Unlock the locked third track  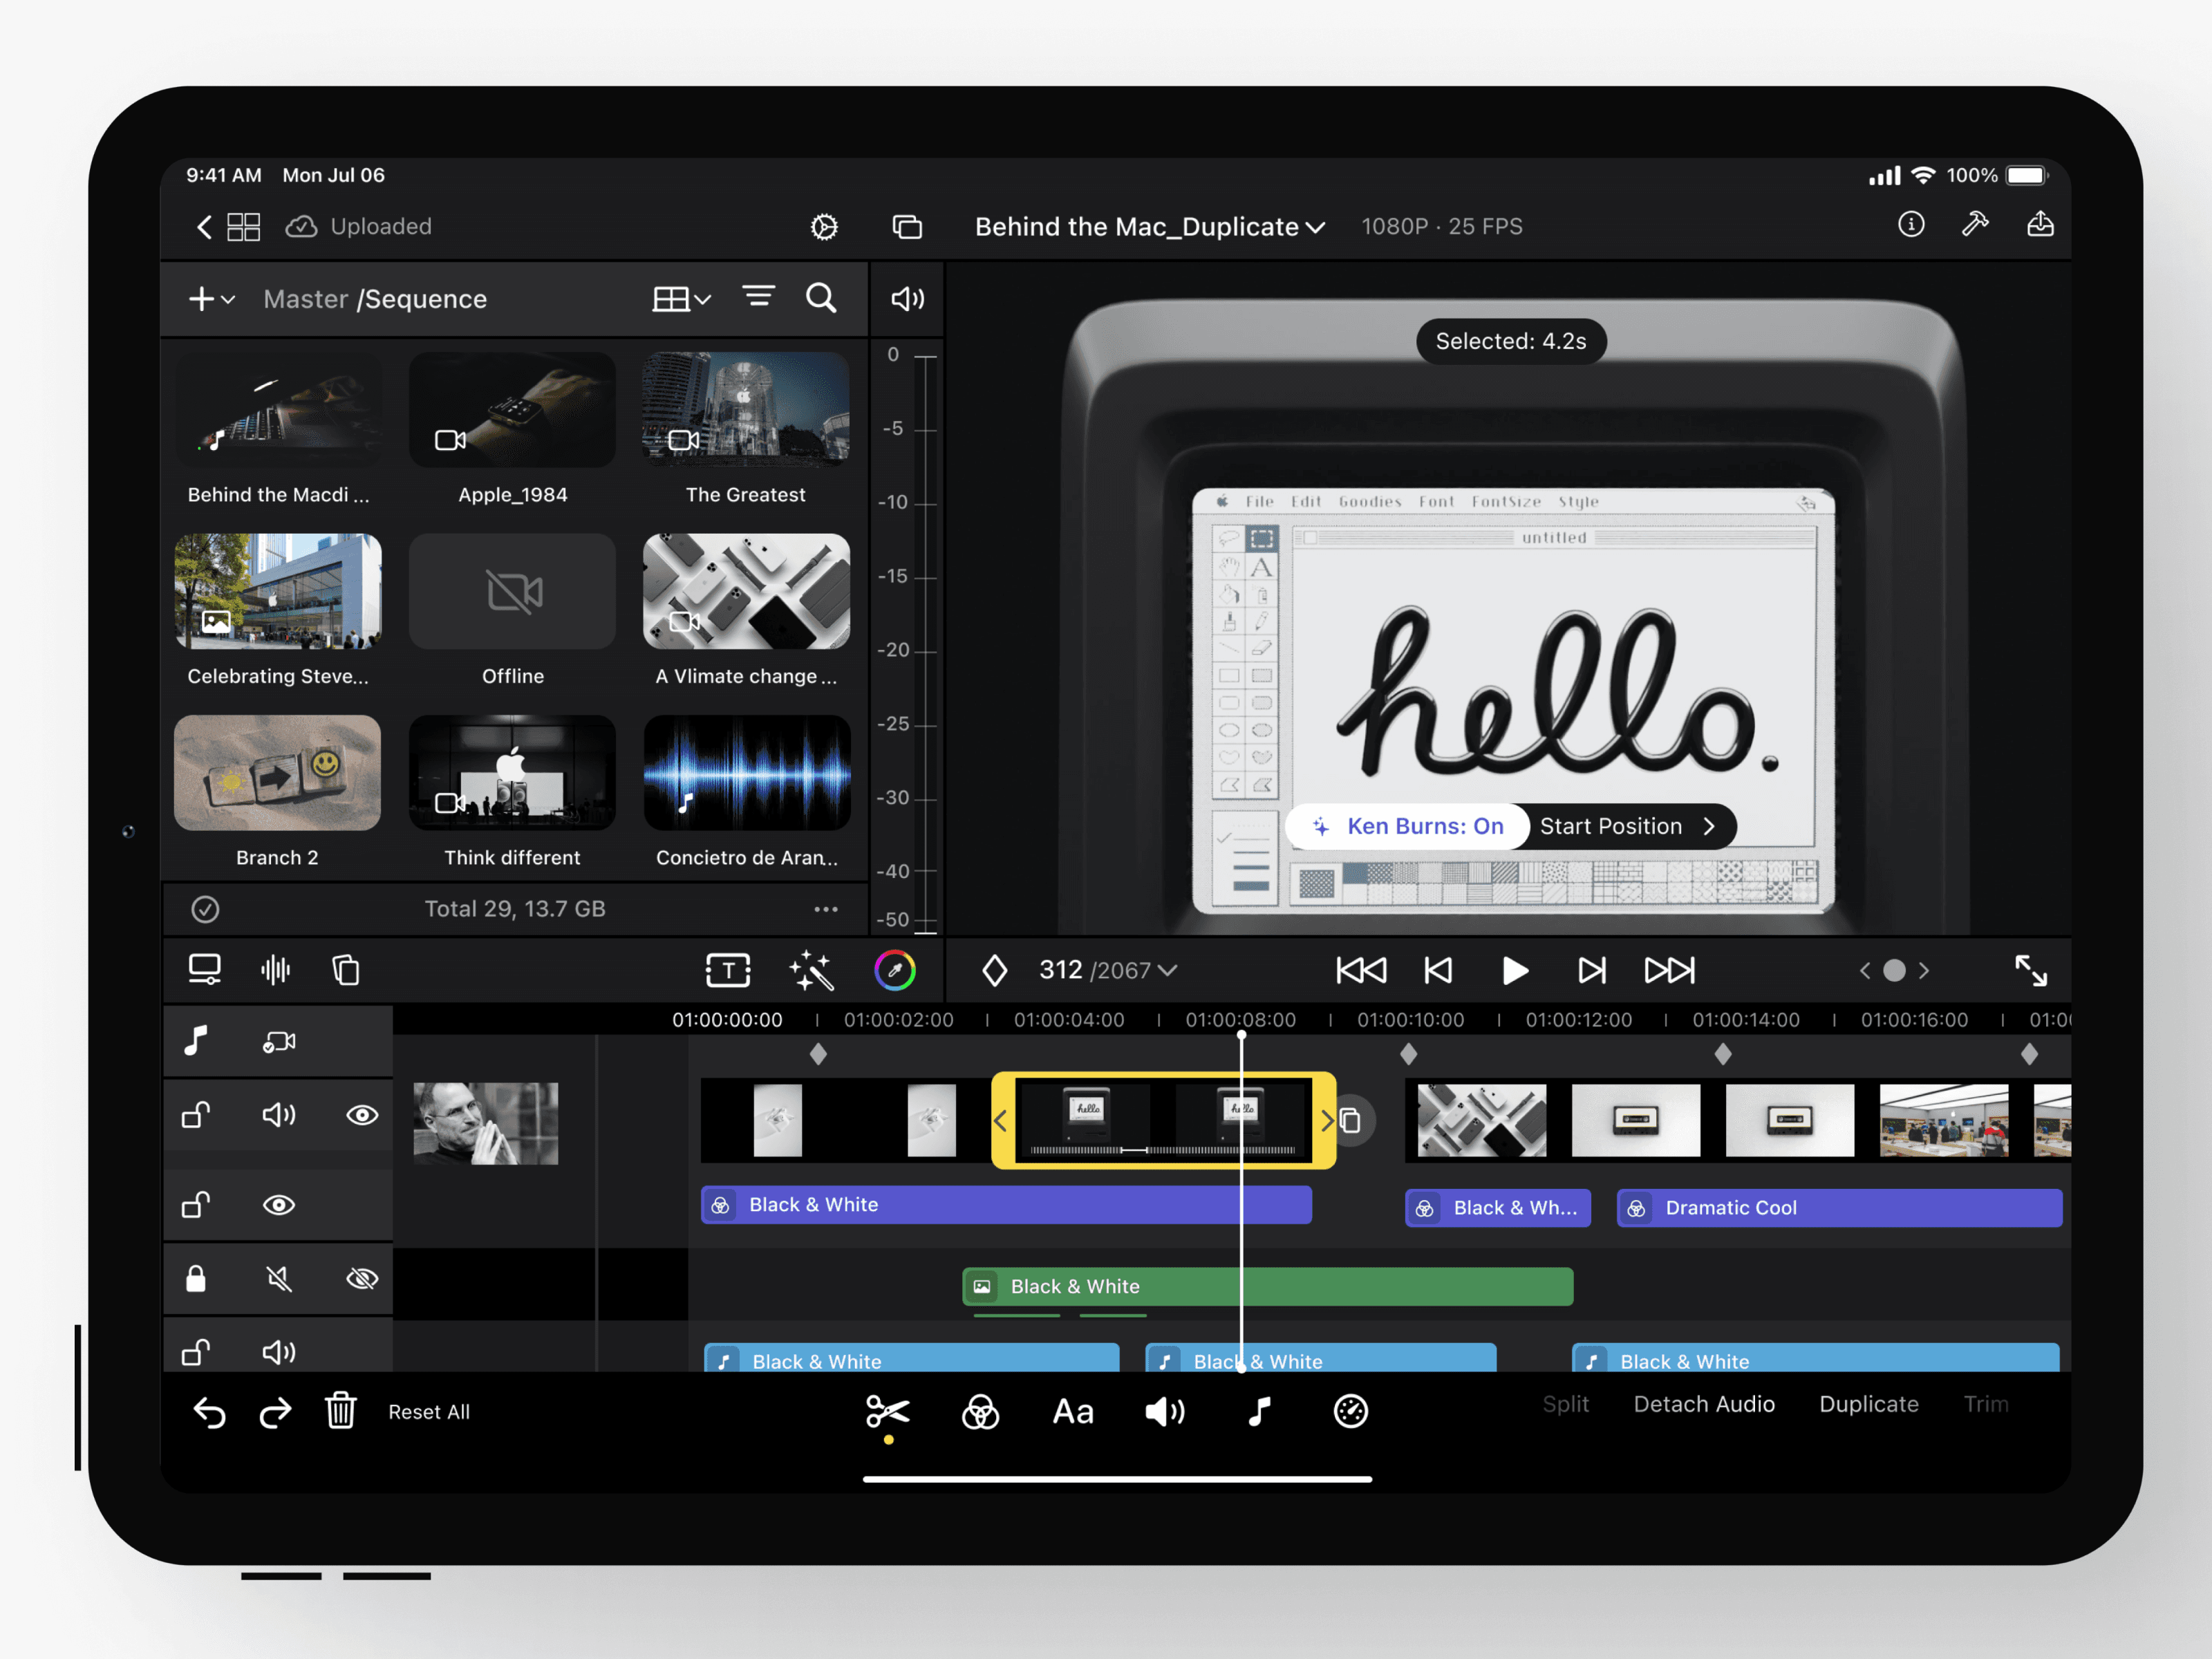(x=196, y=1279)
